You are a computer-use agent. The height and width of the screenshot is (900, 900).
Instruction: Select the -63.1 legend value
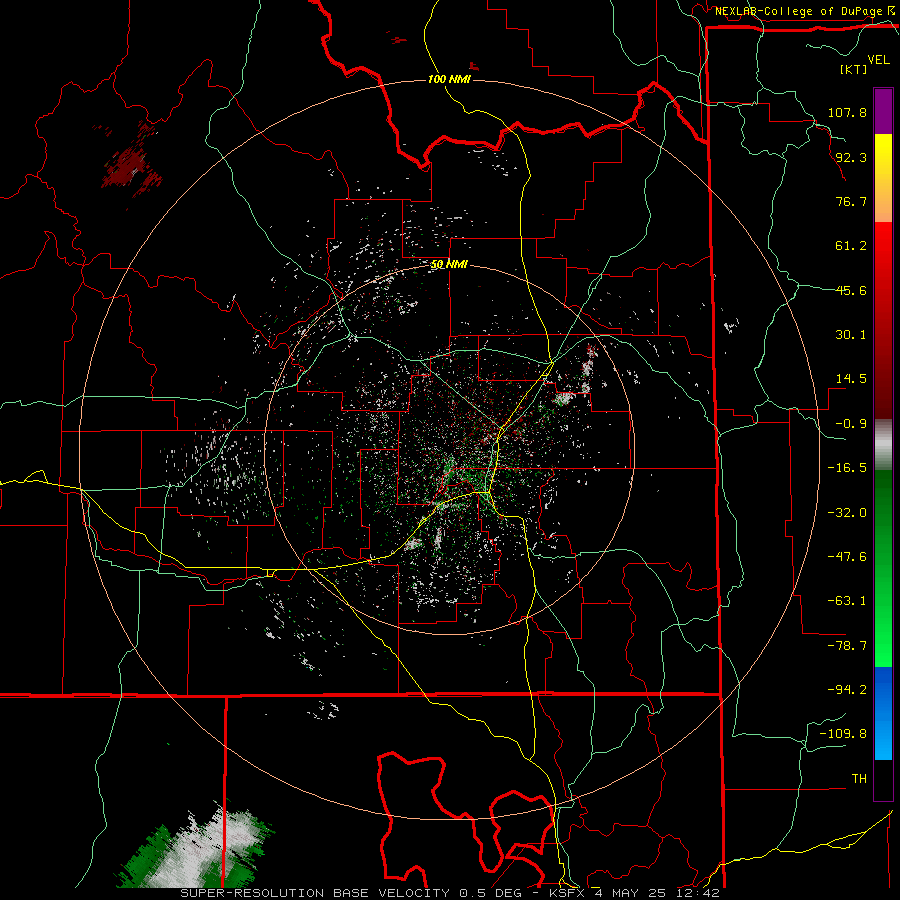click(847, 601)
